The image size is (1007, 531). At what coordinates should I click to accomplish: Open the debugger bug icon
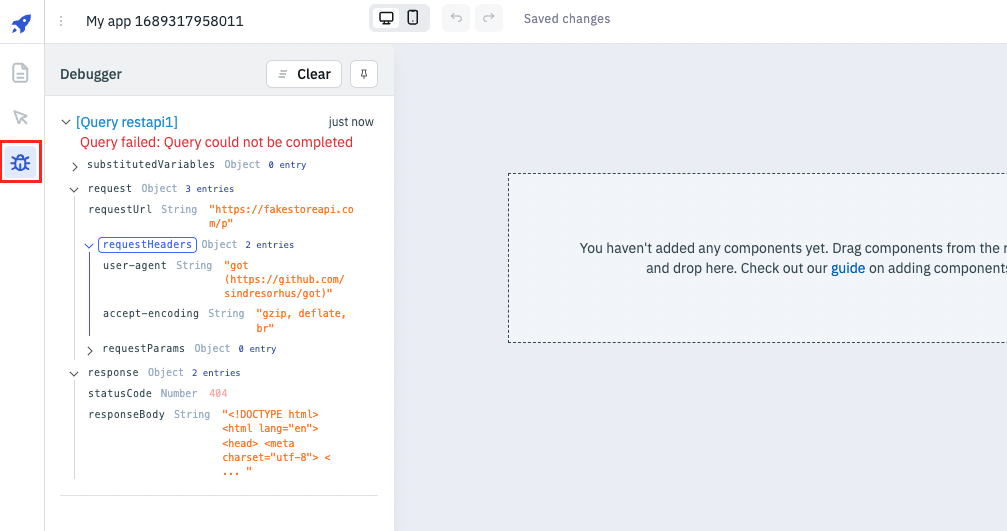pyautogui.click(x=21, y=162)
